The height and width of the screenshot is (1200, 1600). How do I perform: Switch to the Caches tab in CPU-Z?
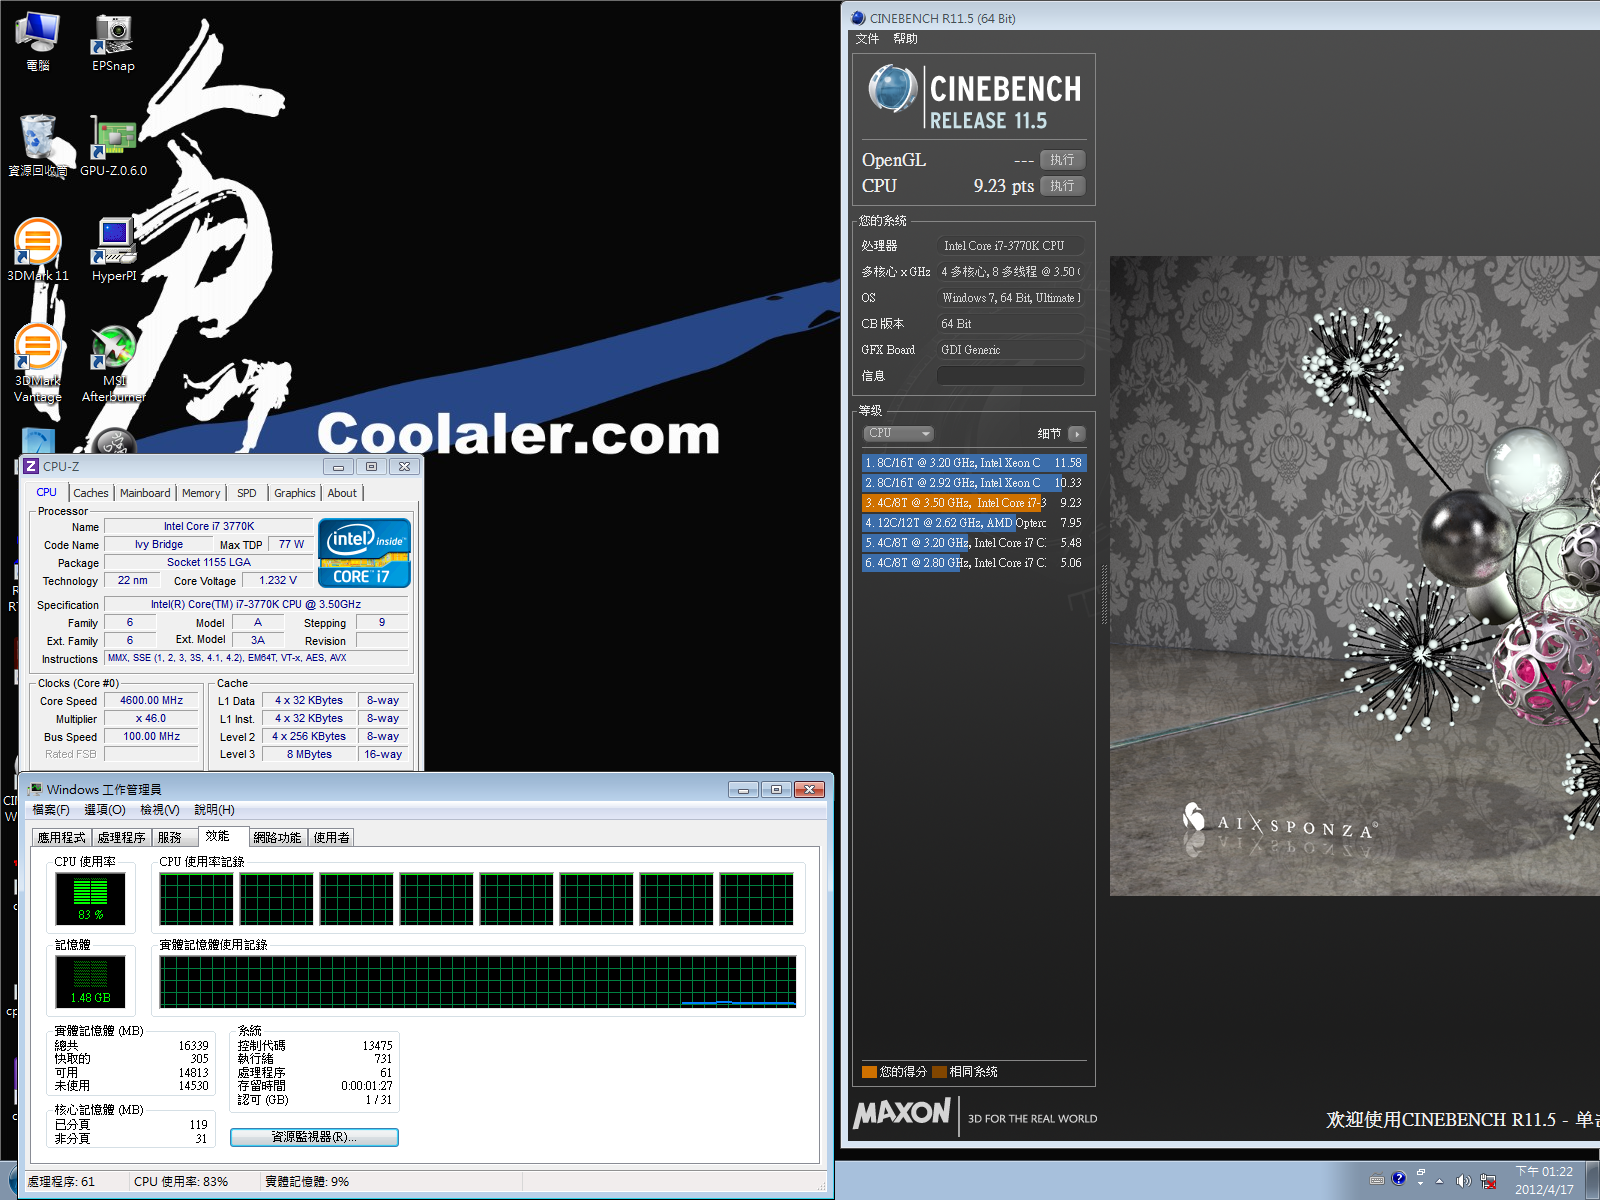tap(91, 493)
